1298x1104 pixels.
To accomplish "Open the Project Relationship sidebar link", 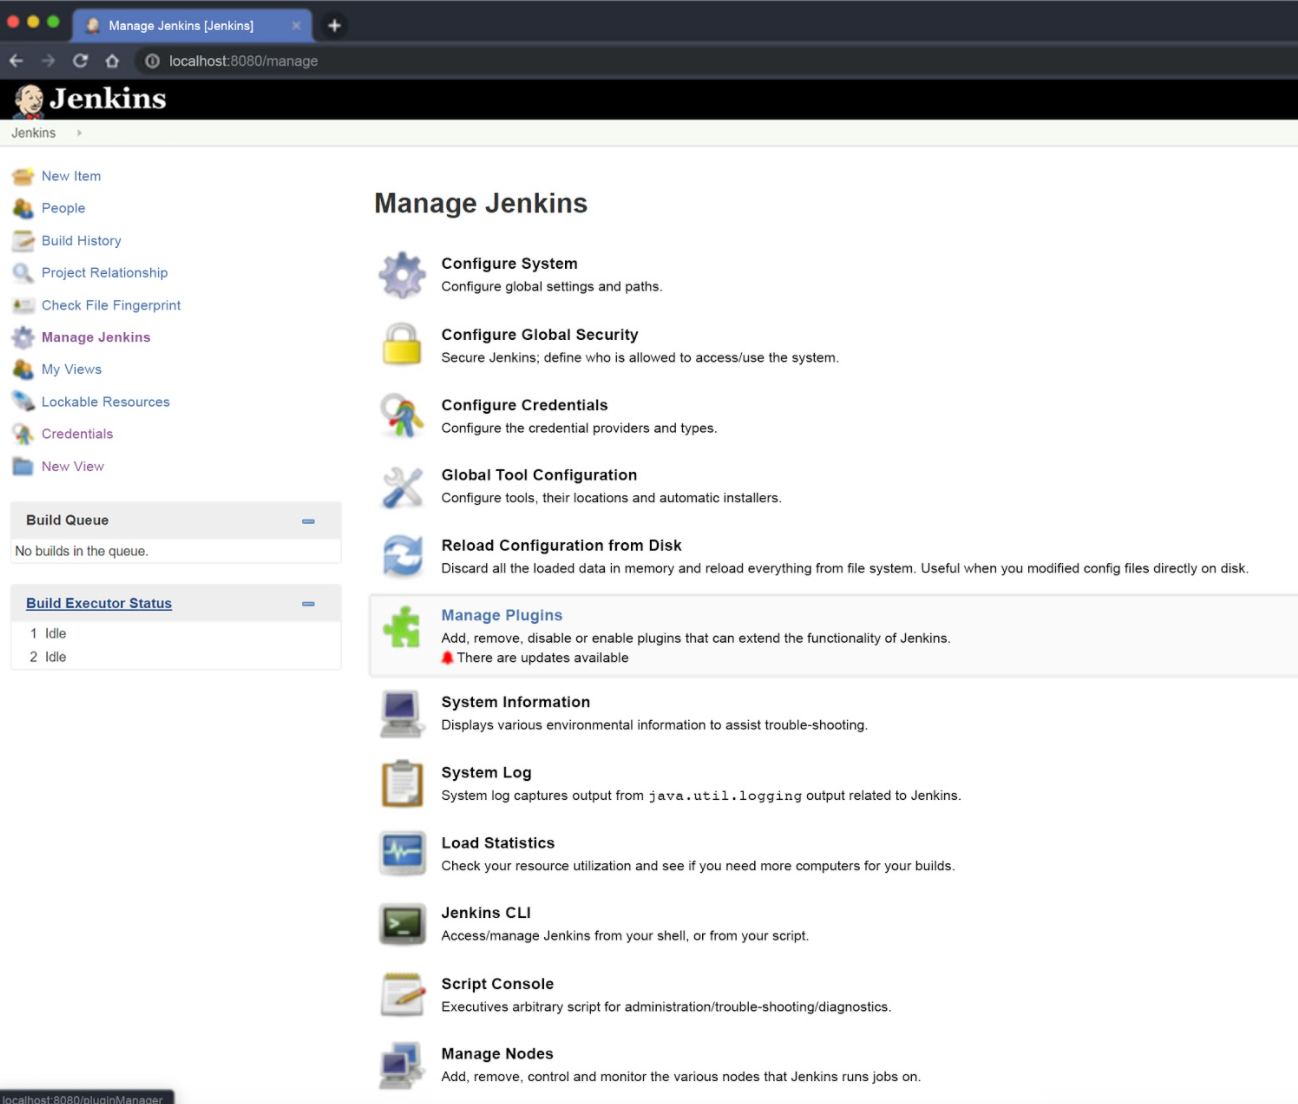I will coord(105,273).
